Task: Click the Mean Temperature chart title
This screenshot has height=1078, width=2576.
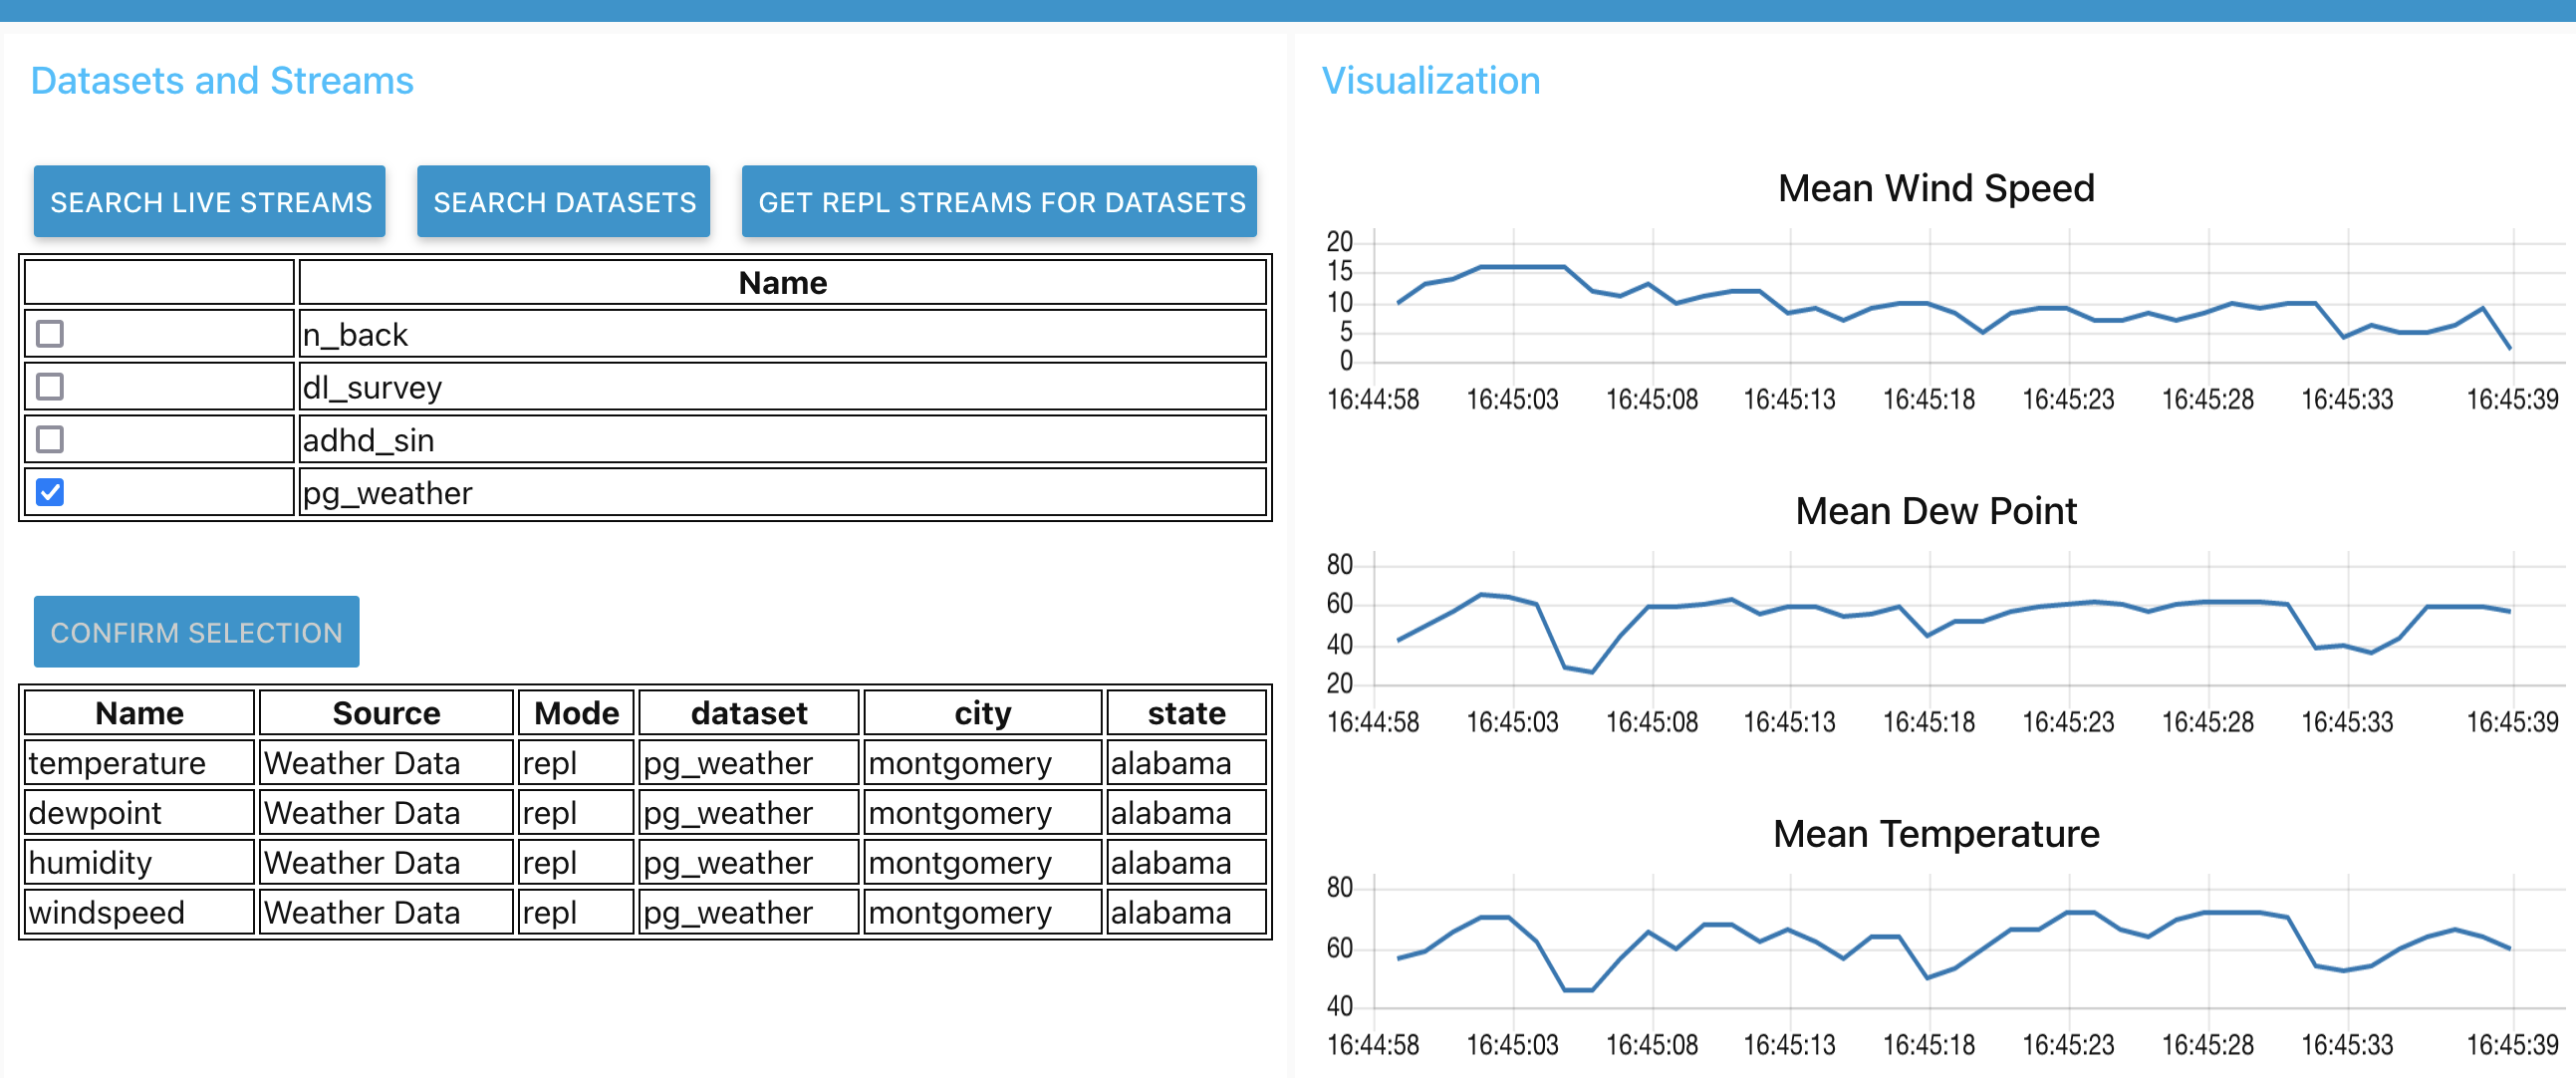Action: coord(1935,834)
